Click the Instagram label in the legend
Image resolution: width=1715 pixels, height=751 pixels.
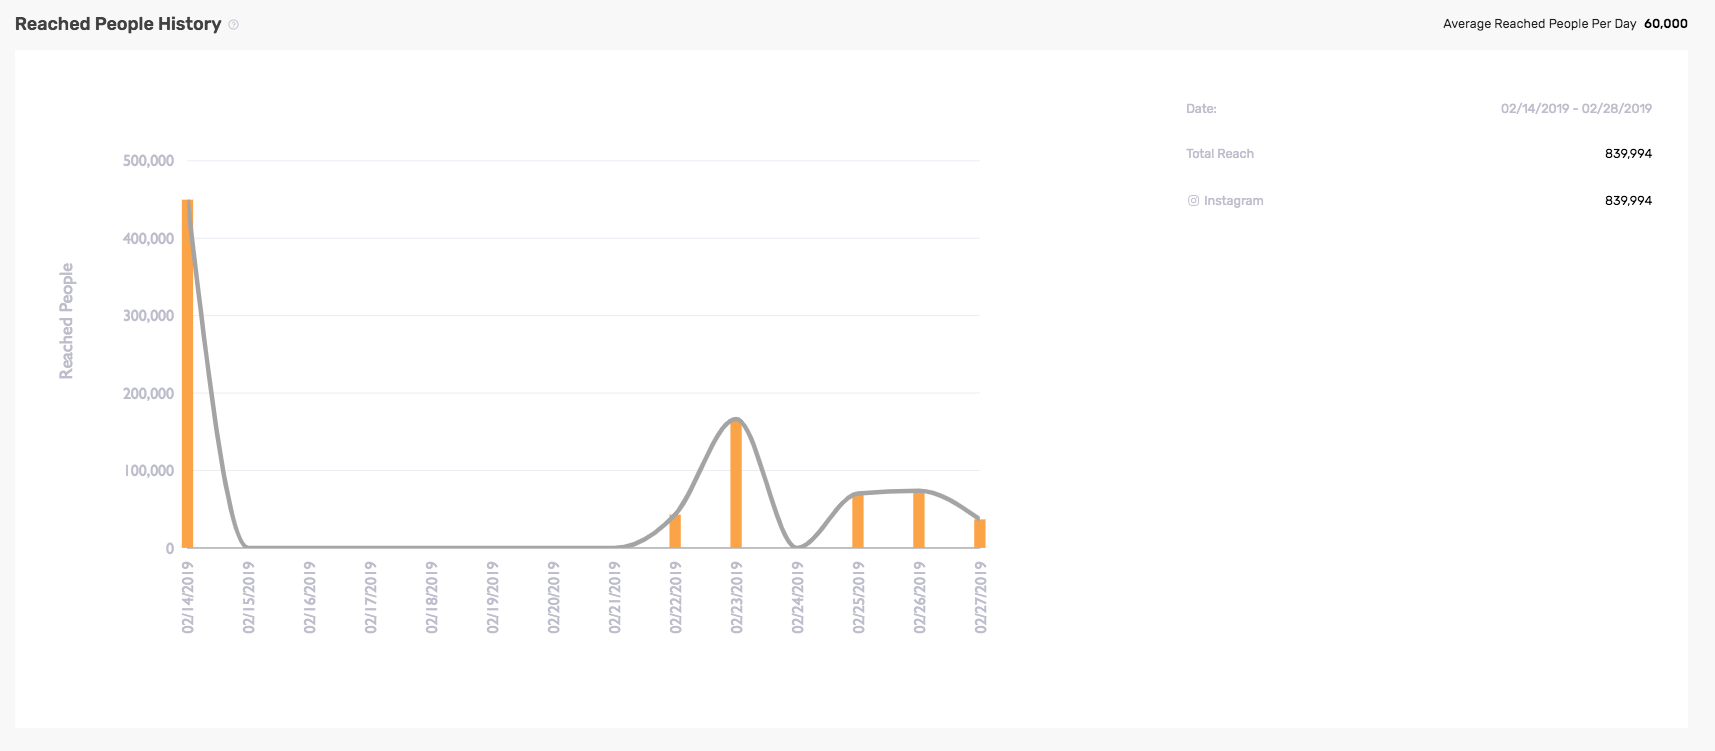point(1233,201)
